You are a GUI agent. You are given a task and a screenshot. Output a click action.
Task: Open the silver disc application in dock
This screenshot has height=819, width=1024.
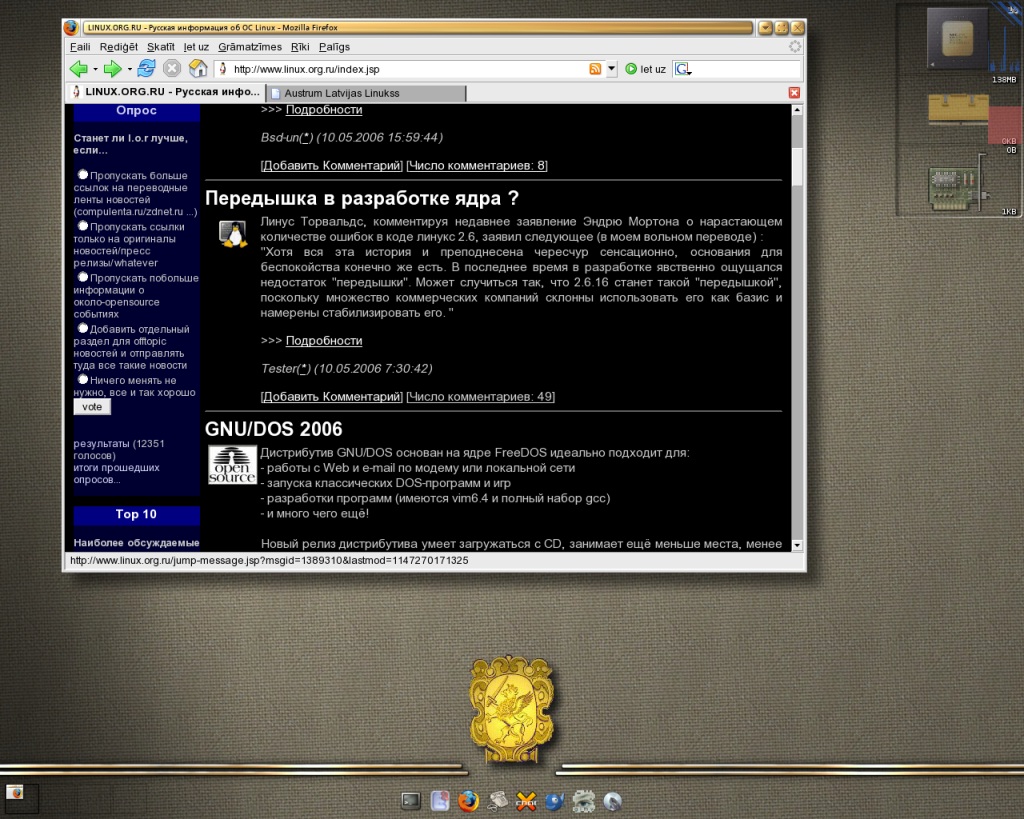pos(613,801)
